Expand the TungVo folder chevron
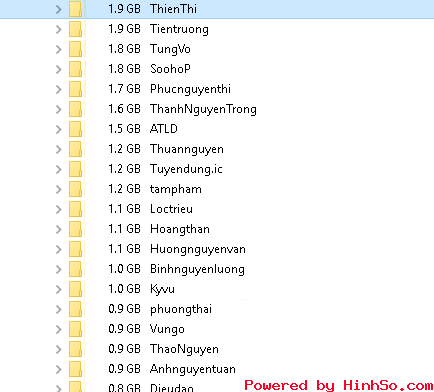Viewport: 434px width, 392px height. 59,49
